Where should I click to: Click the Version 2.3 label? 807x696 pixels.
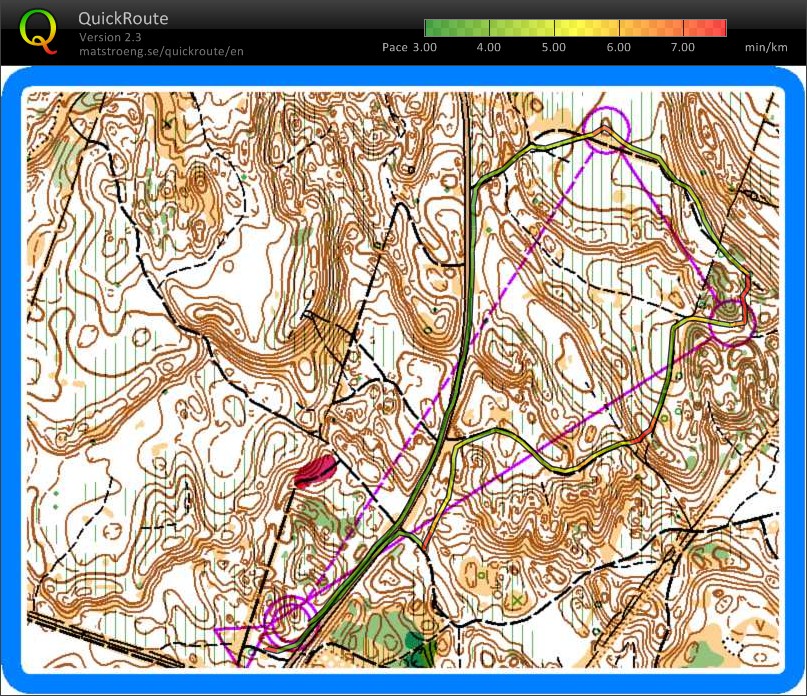point(110,37)
